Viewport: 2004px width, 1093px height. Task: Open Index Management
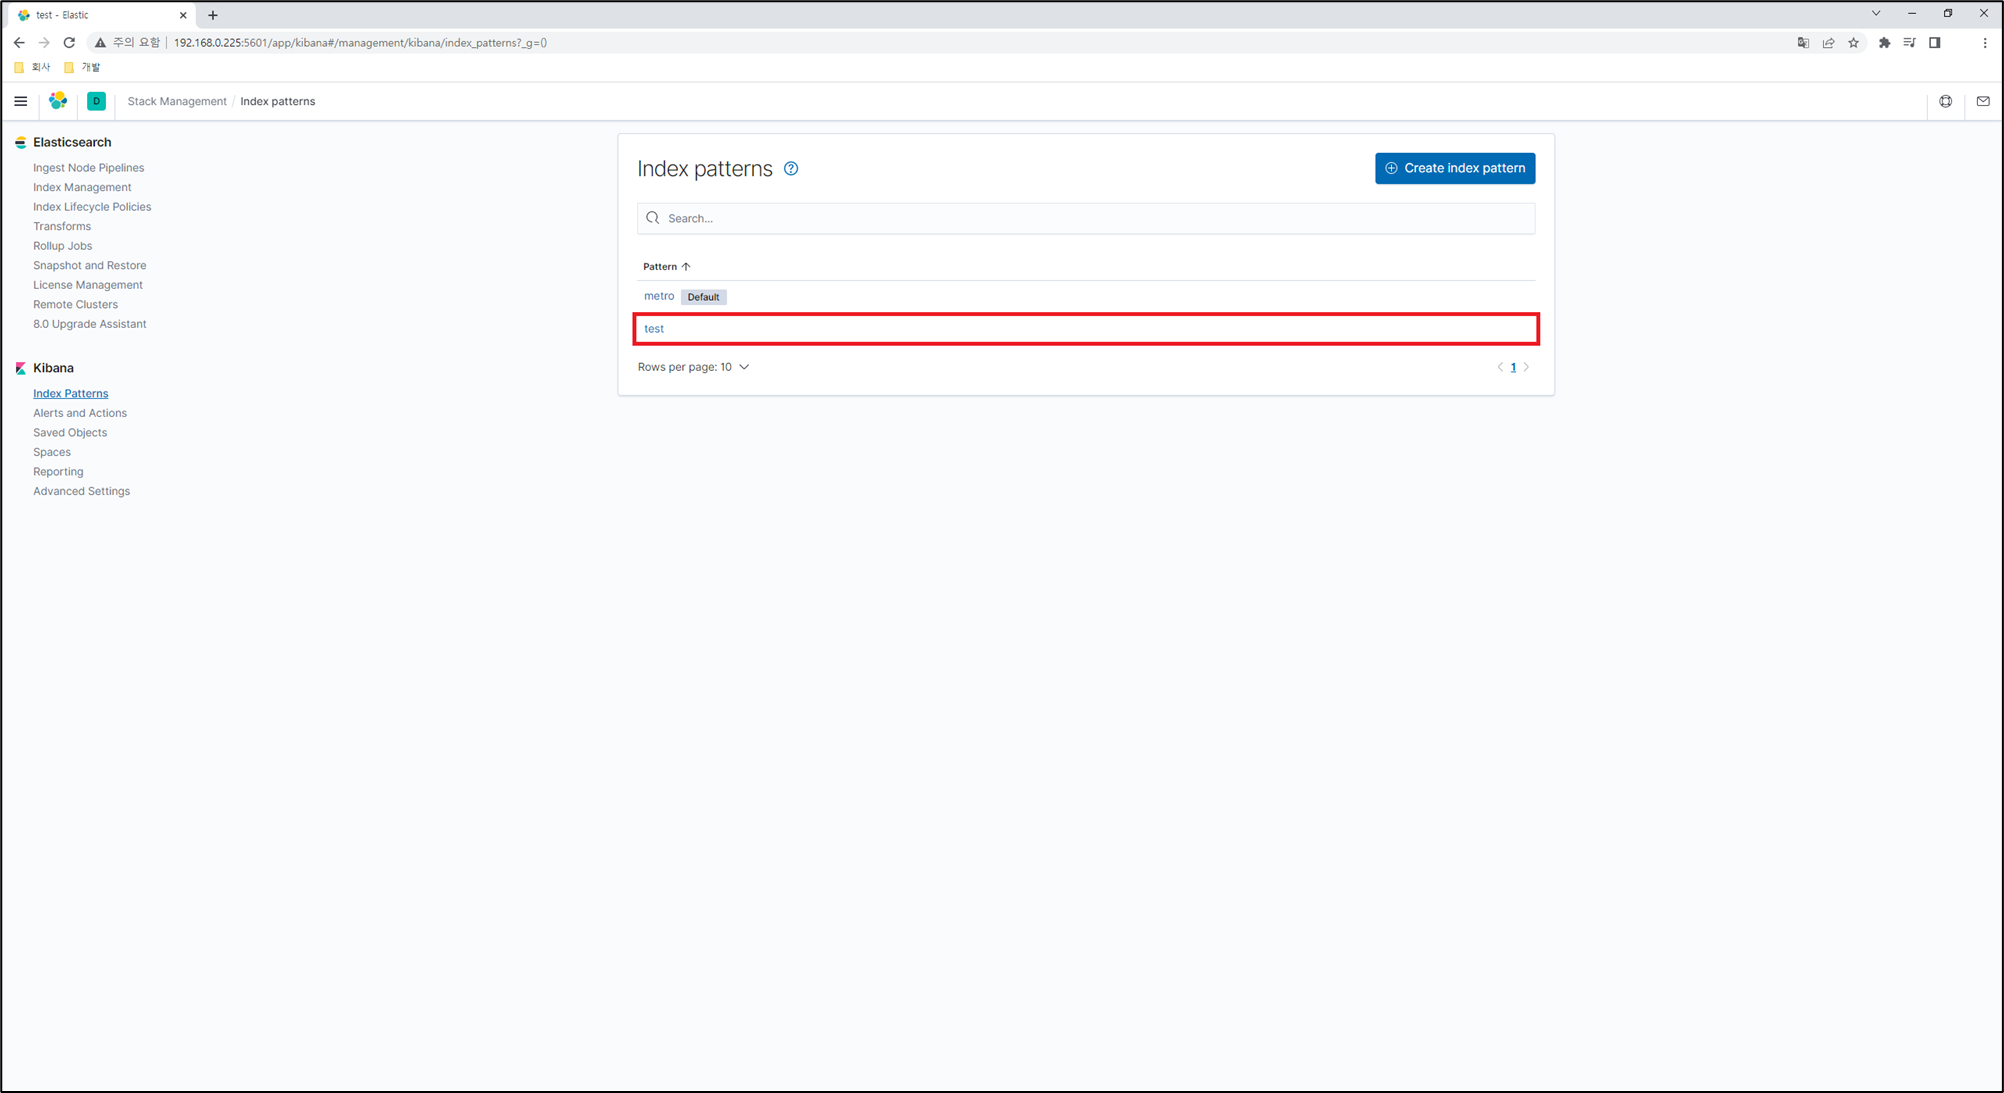click(82, 187)
